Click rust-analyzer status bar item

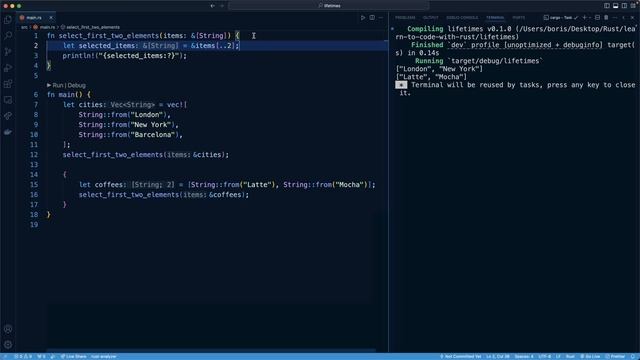[x=104, y=356]
